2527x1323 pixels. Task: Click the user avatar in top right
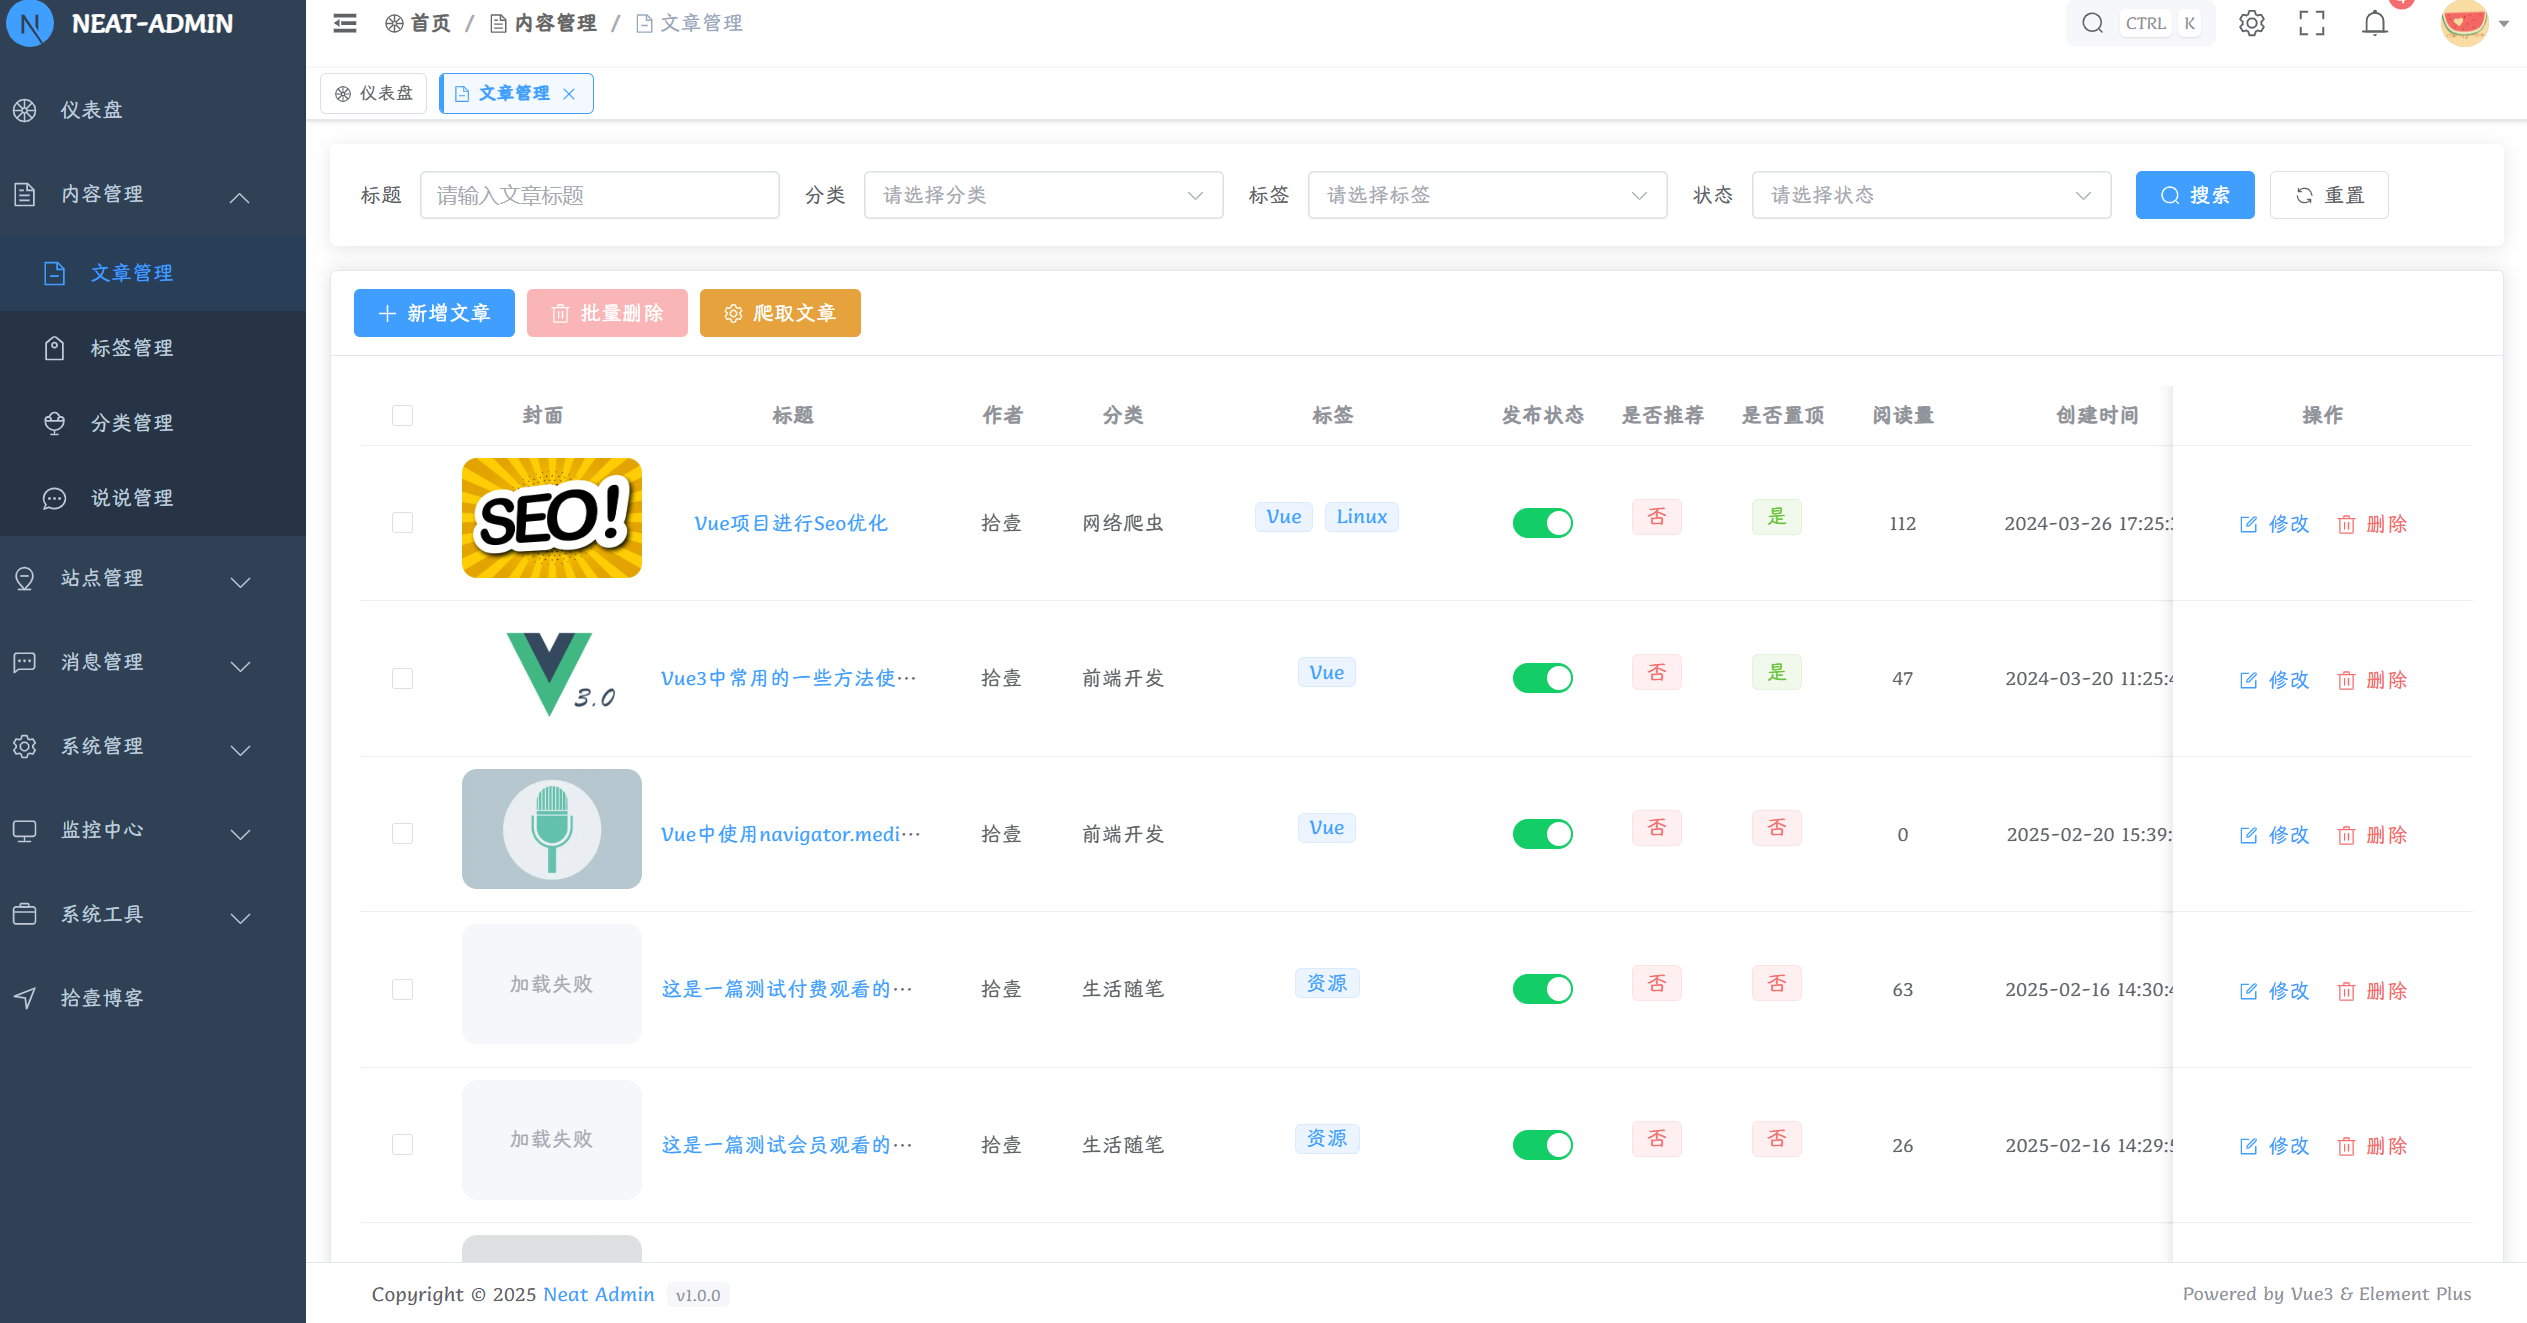(2464, 23)
